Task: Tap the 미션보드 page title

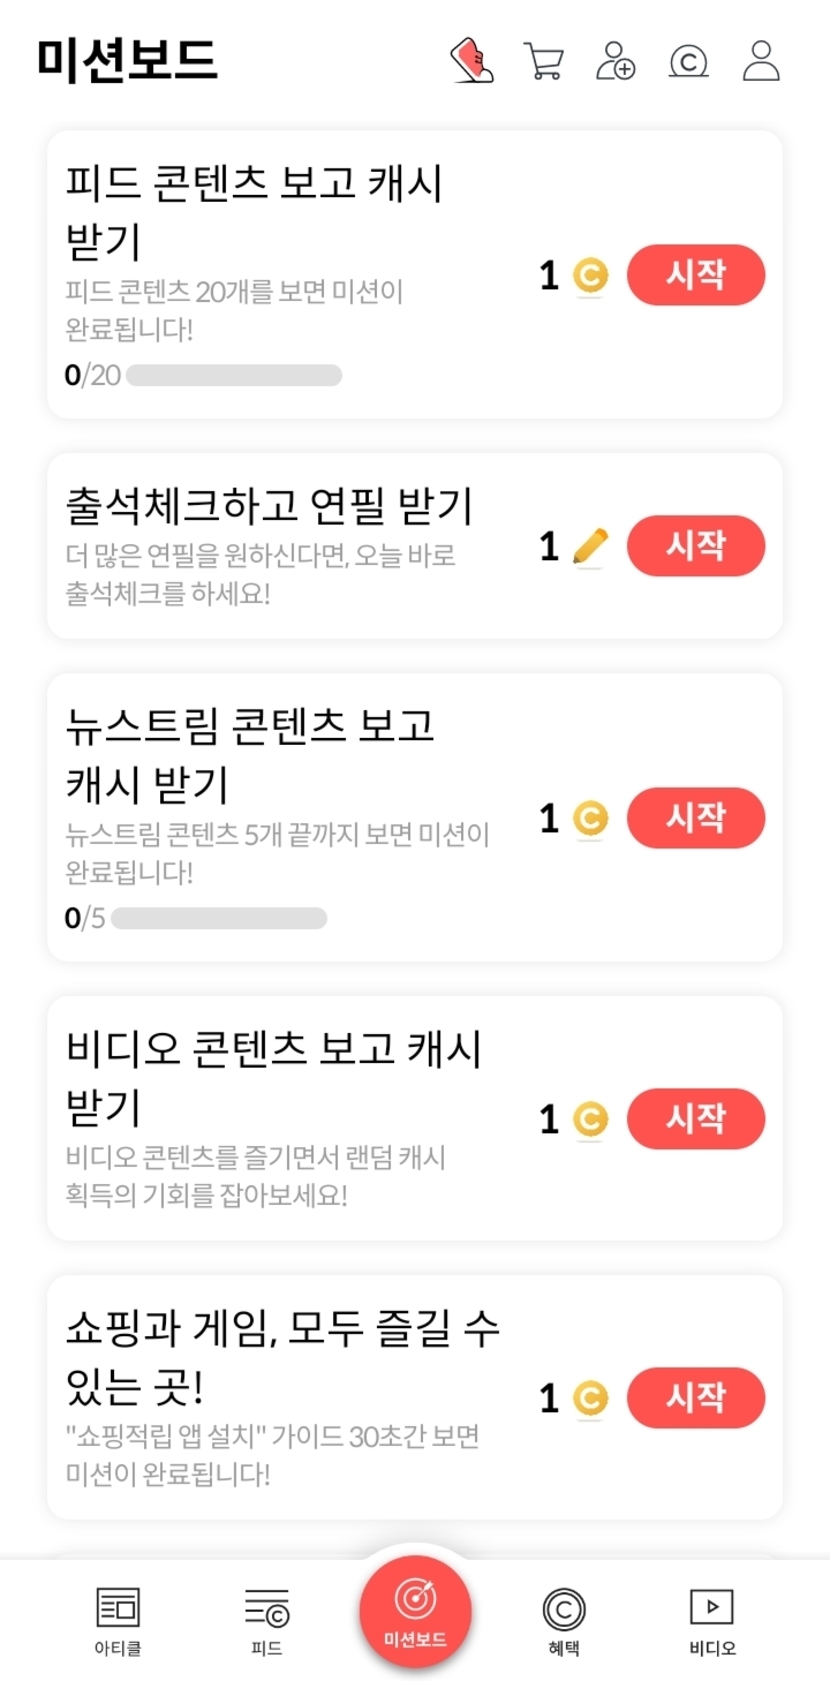Action: (127, 59)
